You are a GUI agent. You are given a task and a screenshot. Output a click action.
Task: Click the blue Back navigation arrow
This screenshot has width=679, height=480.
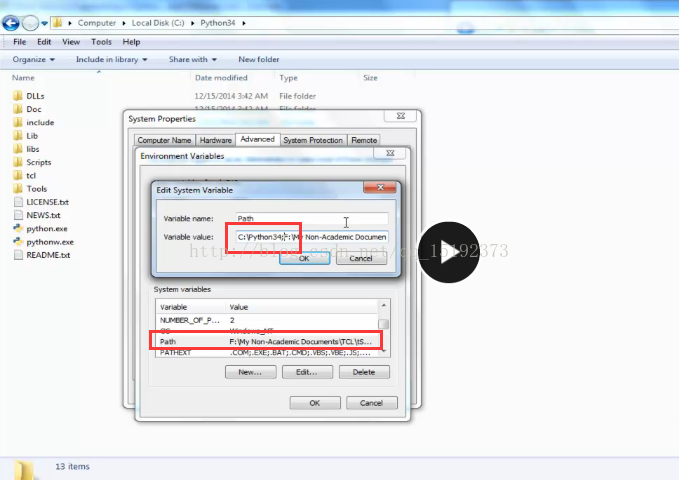click(11, 23)
